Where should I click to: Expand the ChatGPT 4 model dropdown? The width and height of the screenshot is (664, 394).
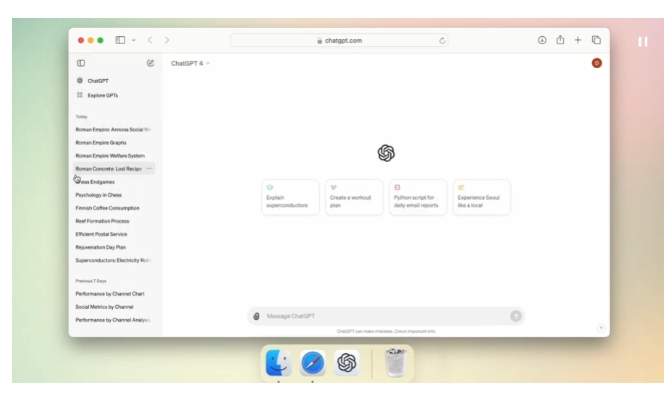click(190, 64)
